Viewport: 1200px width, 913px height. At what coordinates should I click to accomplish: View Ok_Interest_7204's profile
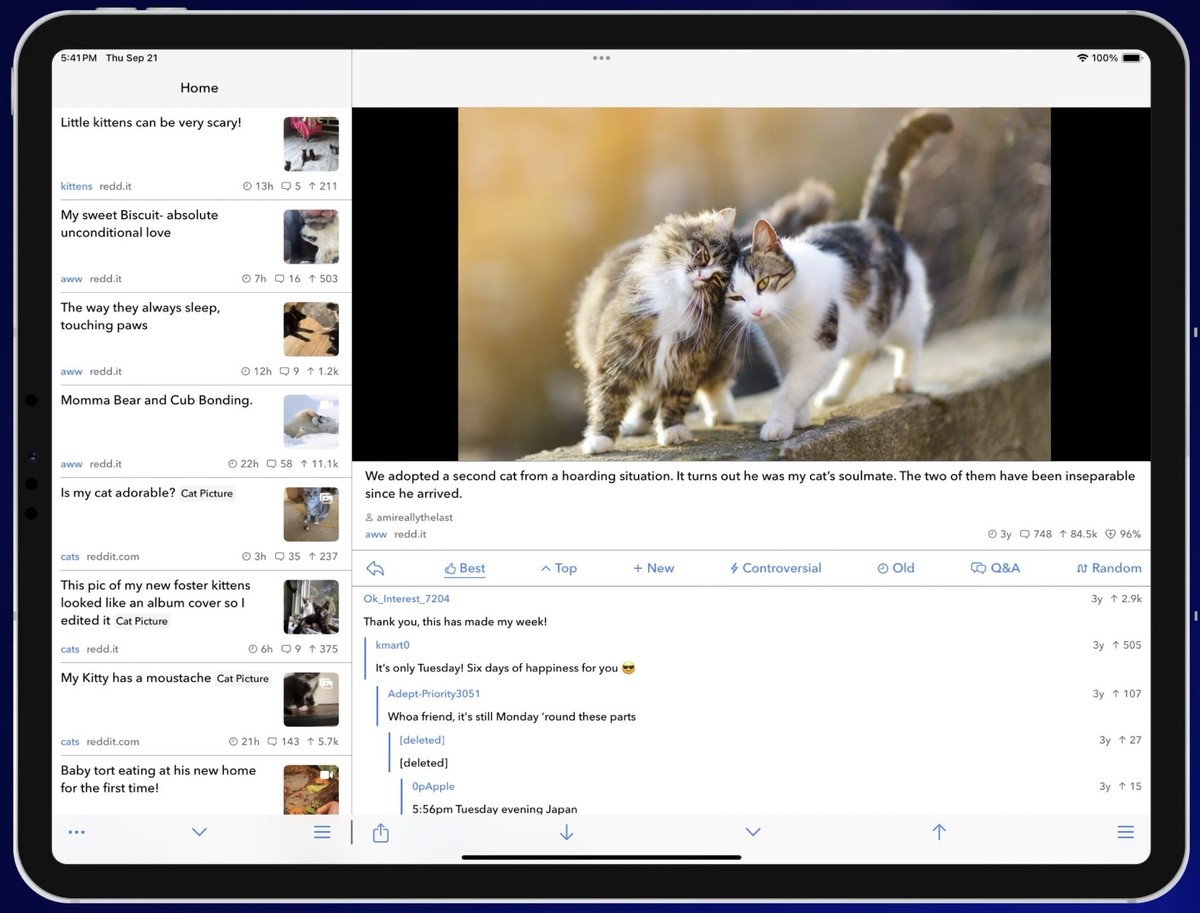[x=407, y=598]
